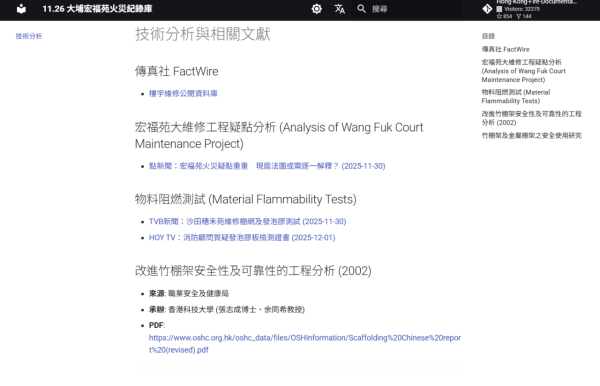The image size is (600, 386).
Task: Click the repository star count
Action: [x=504, y=16]
